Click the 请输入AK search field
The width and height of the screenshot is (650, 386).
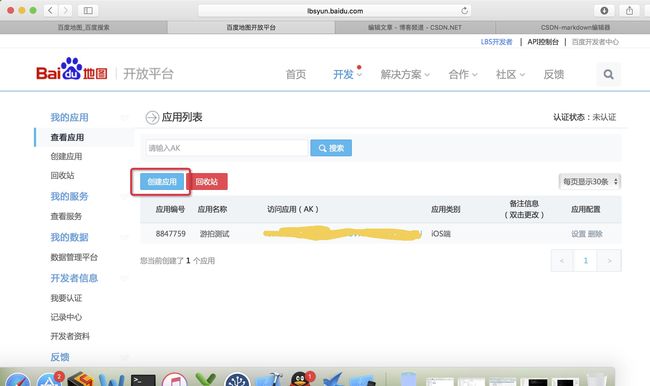pos(227,148)
